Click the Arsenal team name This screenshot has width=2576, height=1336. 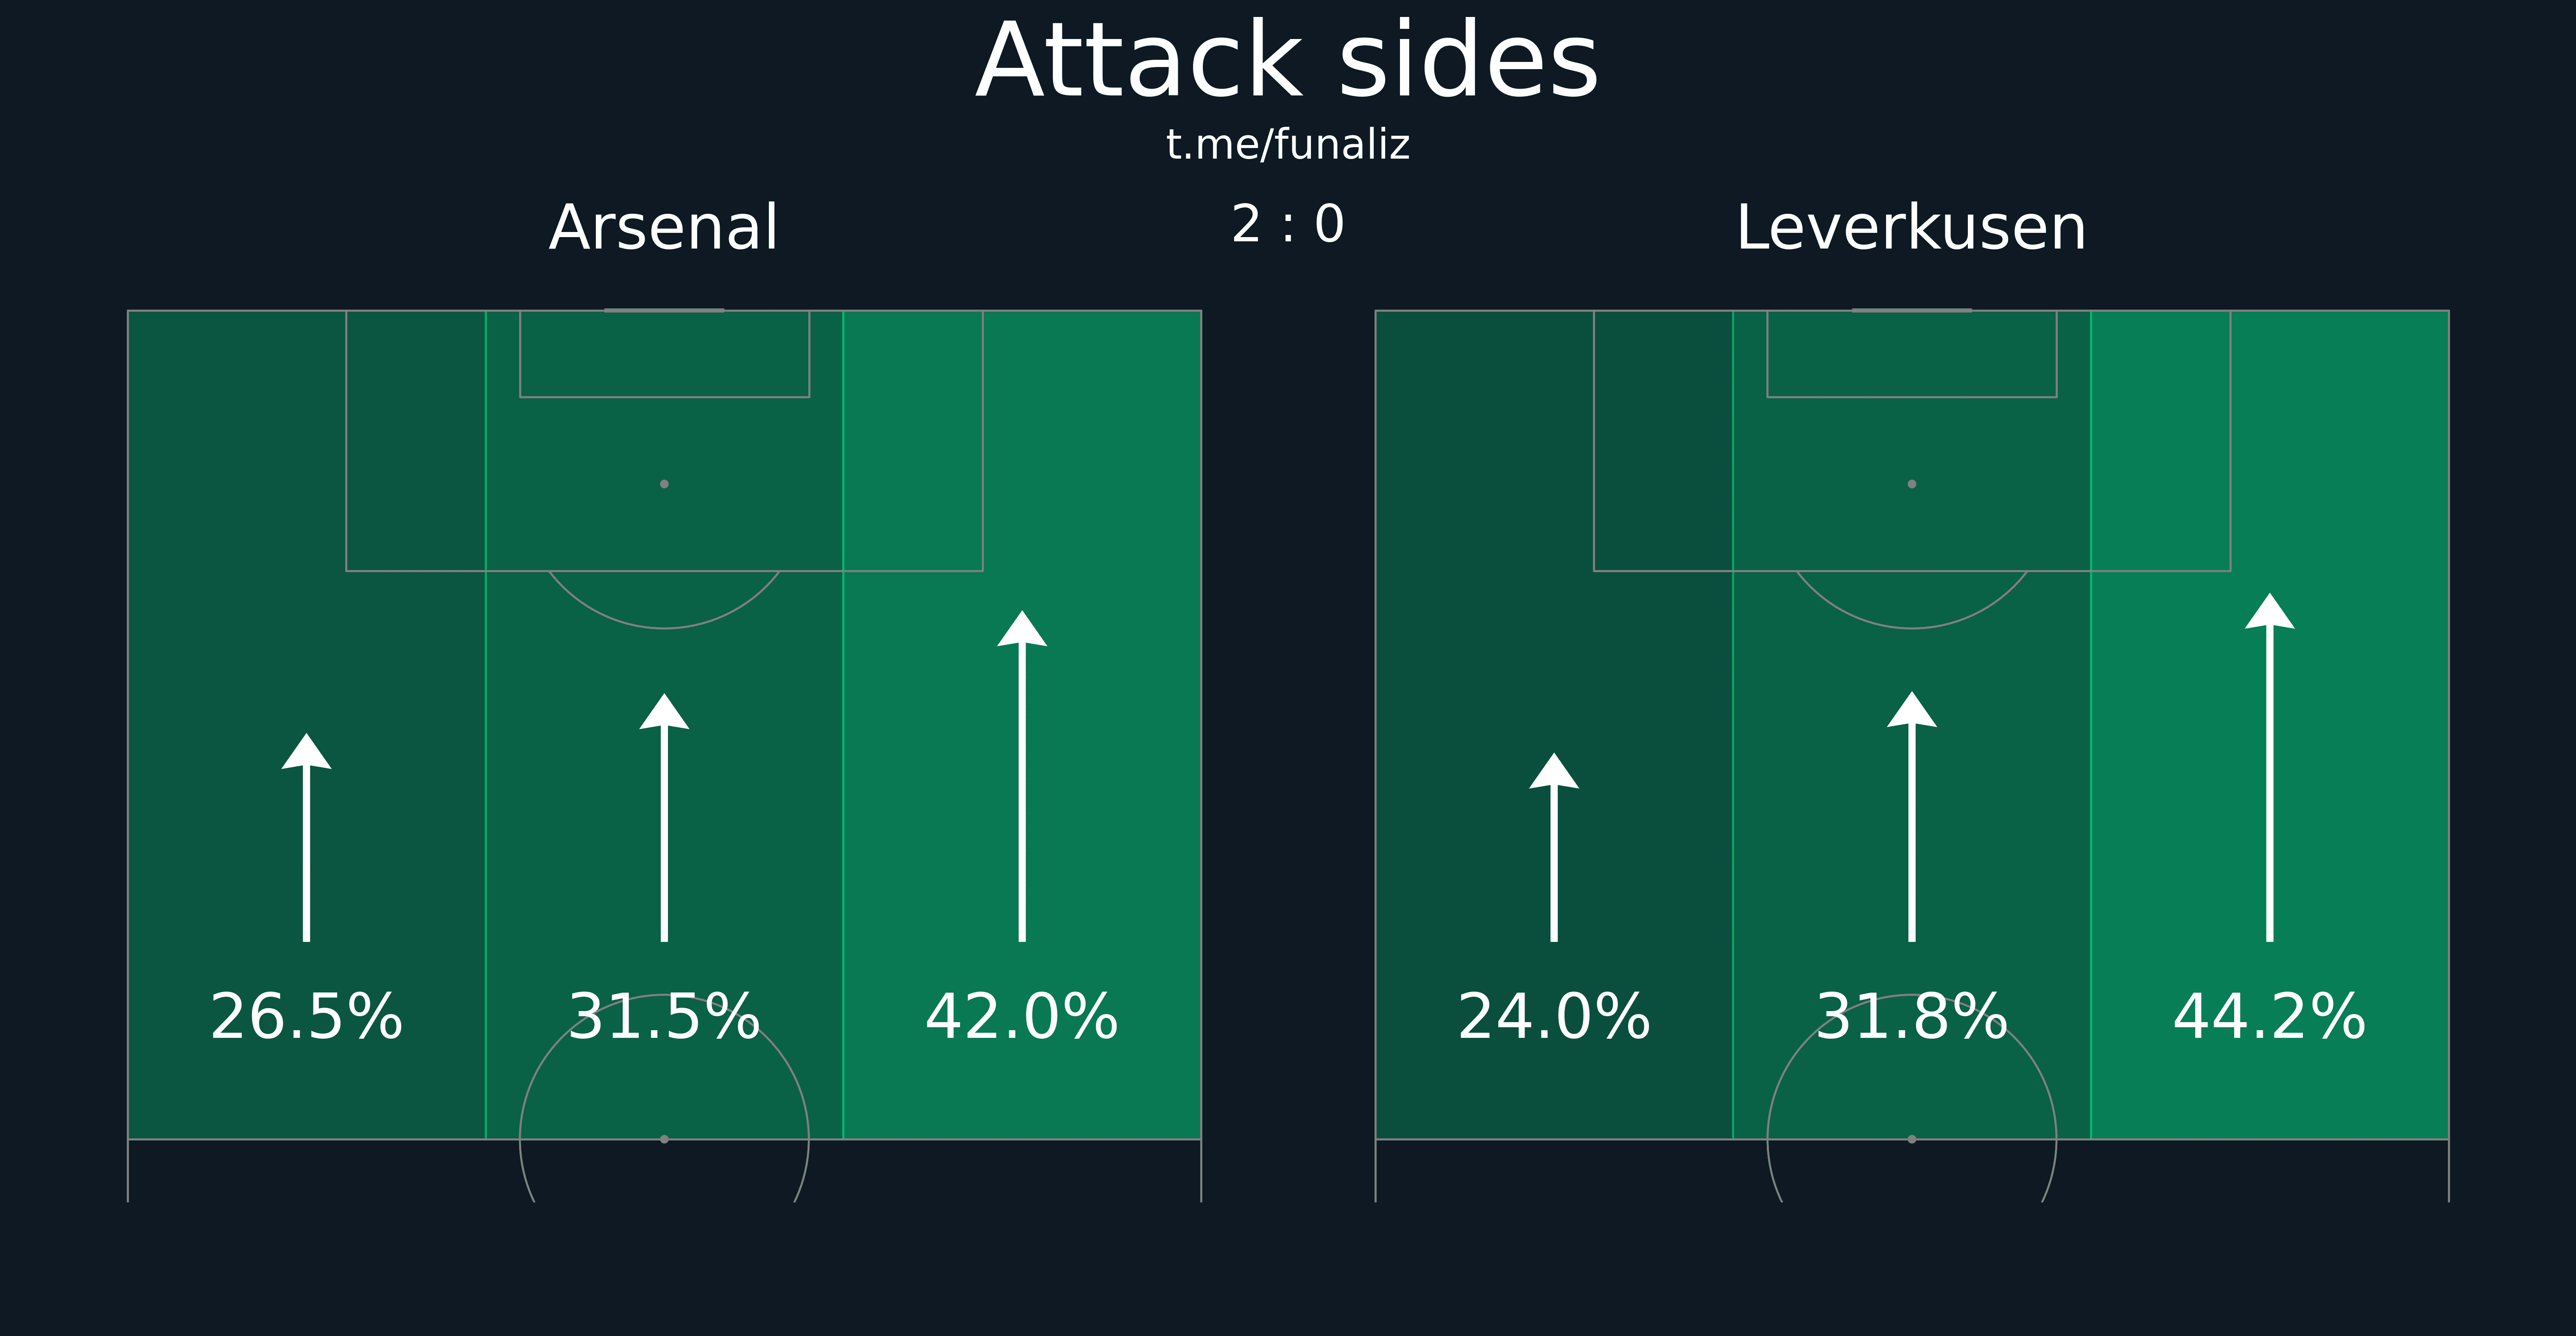[x=664, y=228]
